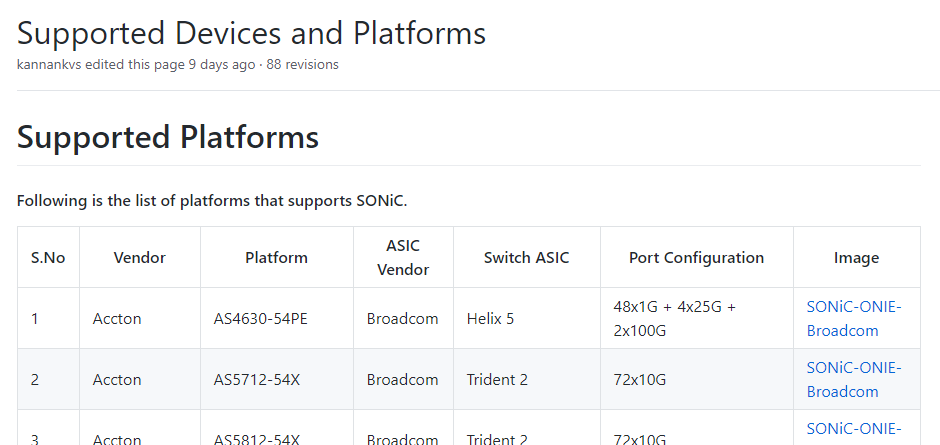Click the Vendor column header
The height and width of the screenshot is (445, 940).
[x=140, y=258]
